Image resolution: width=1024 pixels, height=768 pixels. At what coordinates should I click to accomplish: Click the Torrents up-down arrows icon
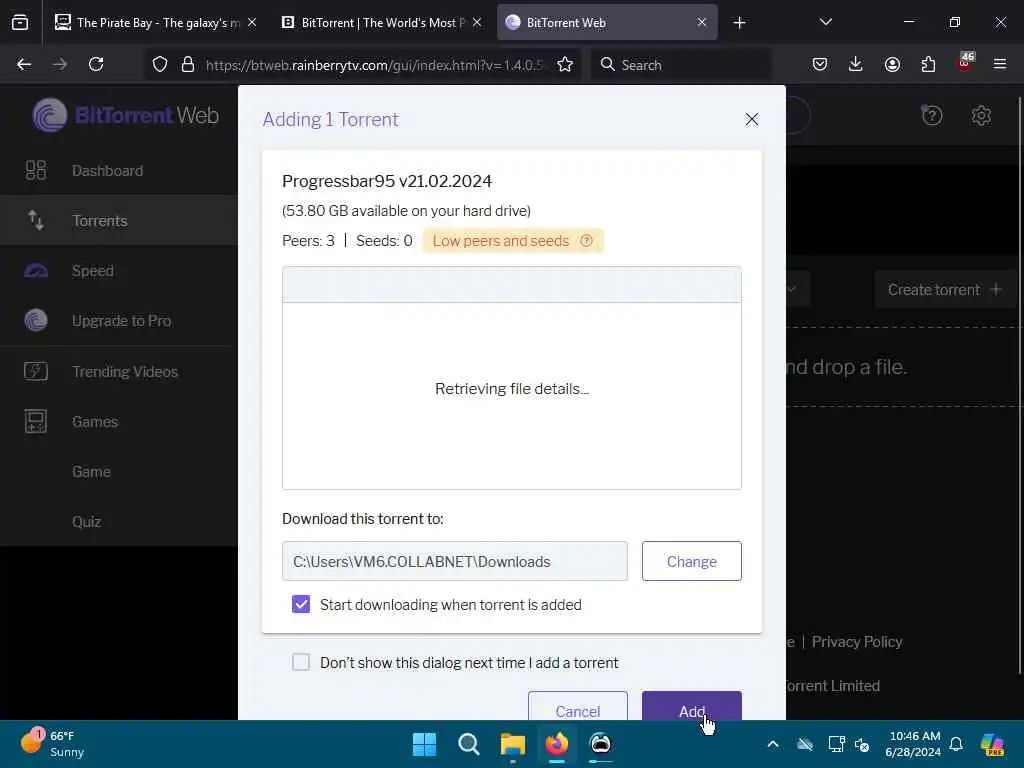point(36,220)
